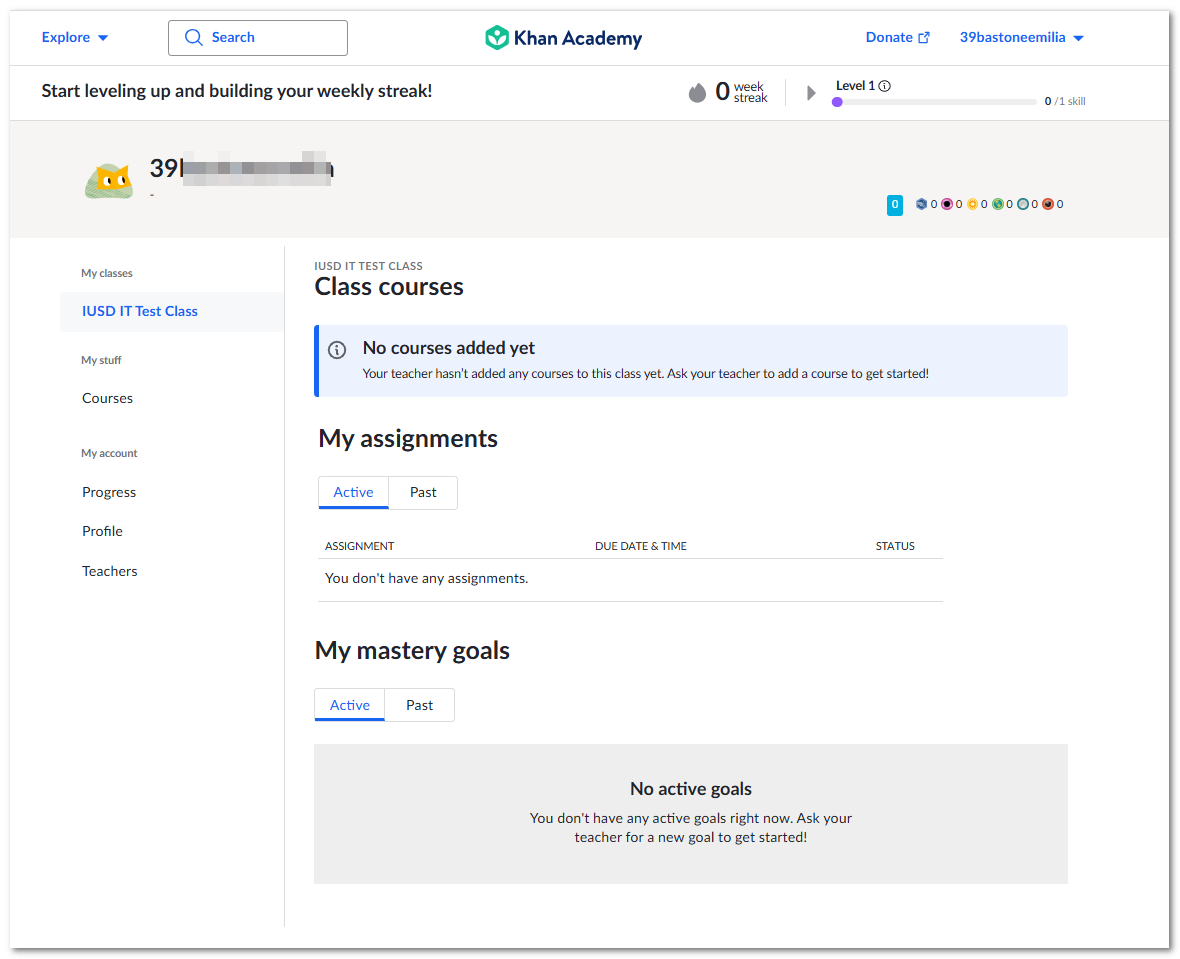1180x959 pixels.
Task: Open Courses under My stuff
Action: coord(108,398)
